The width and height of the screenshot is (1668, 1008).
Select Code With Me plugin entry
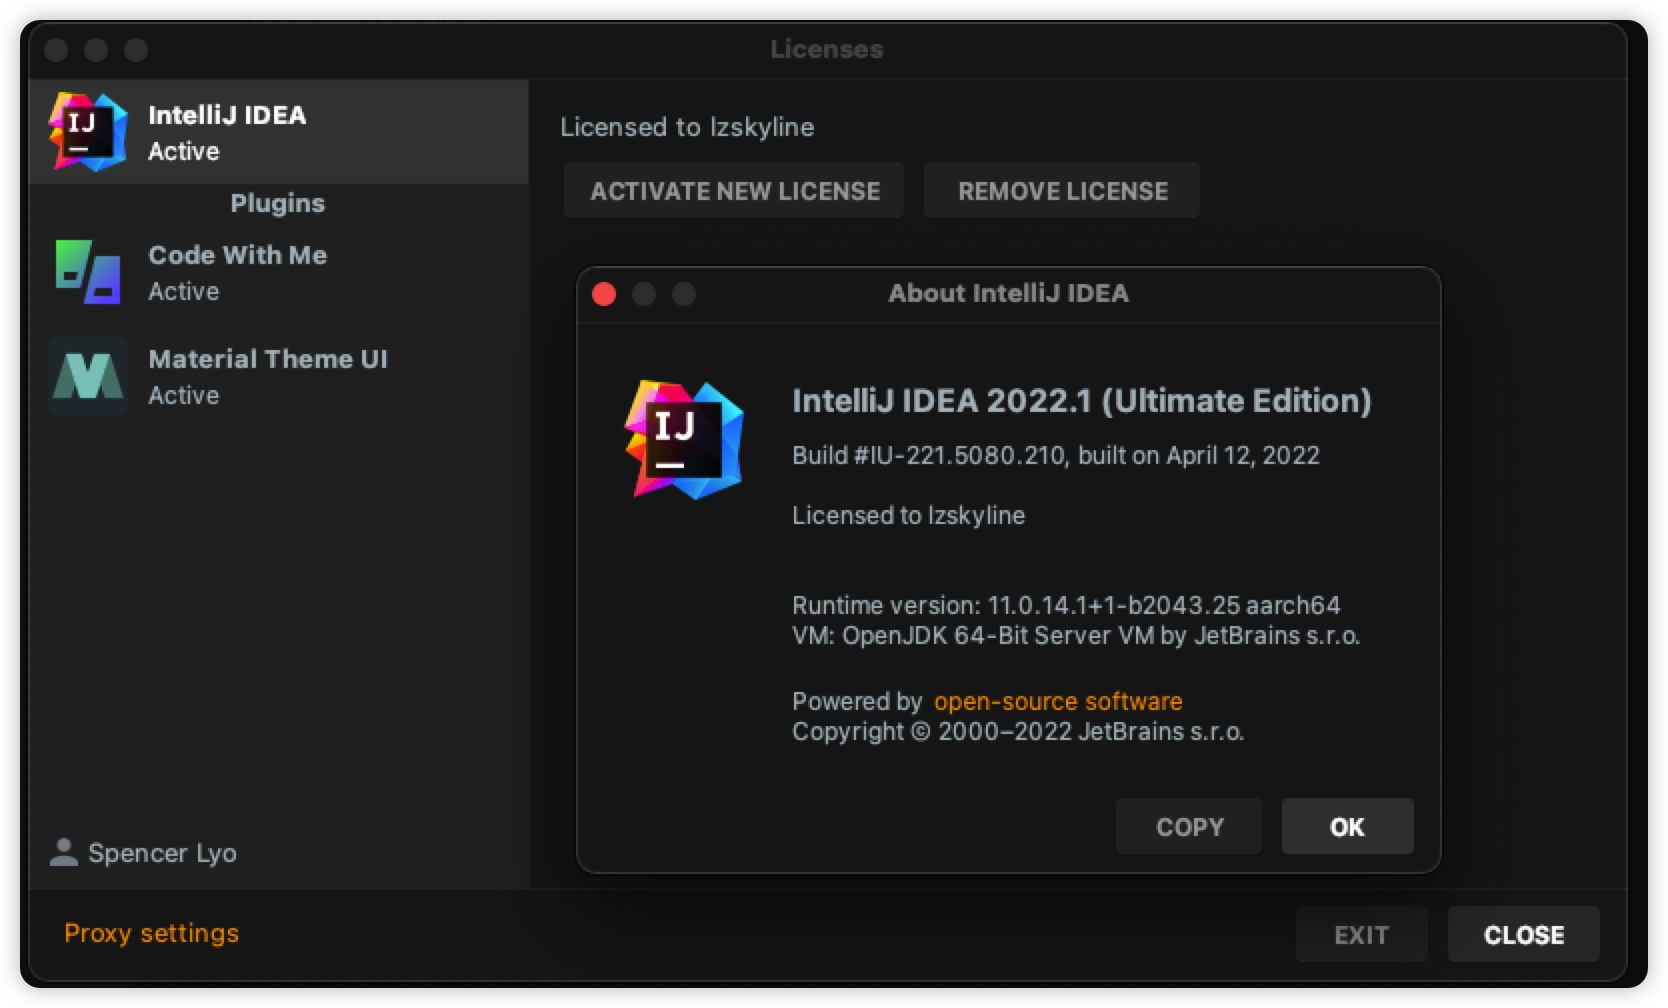click(279, 272)
